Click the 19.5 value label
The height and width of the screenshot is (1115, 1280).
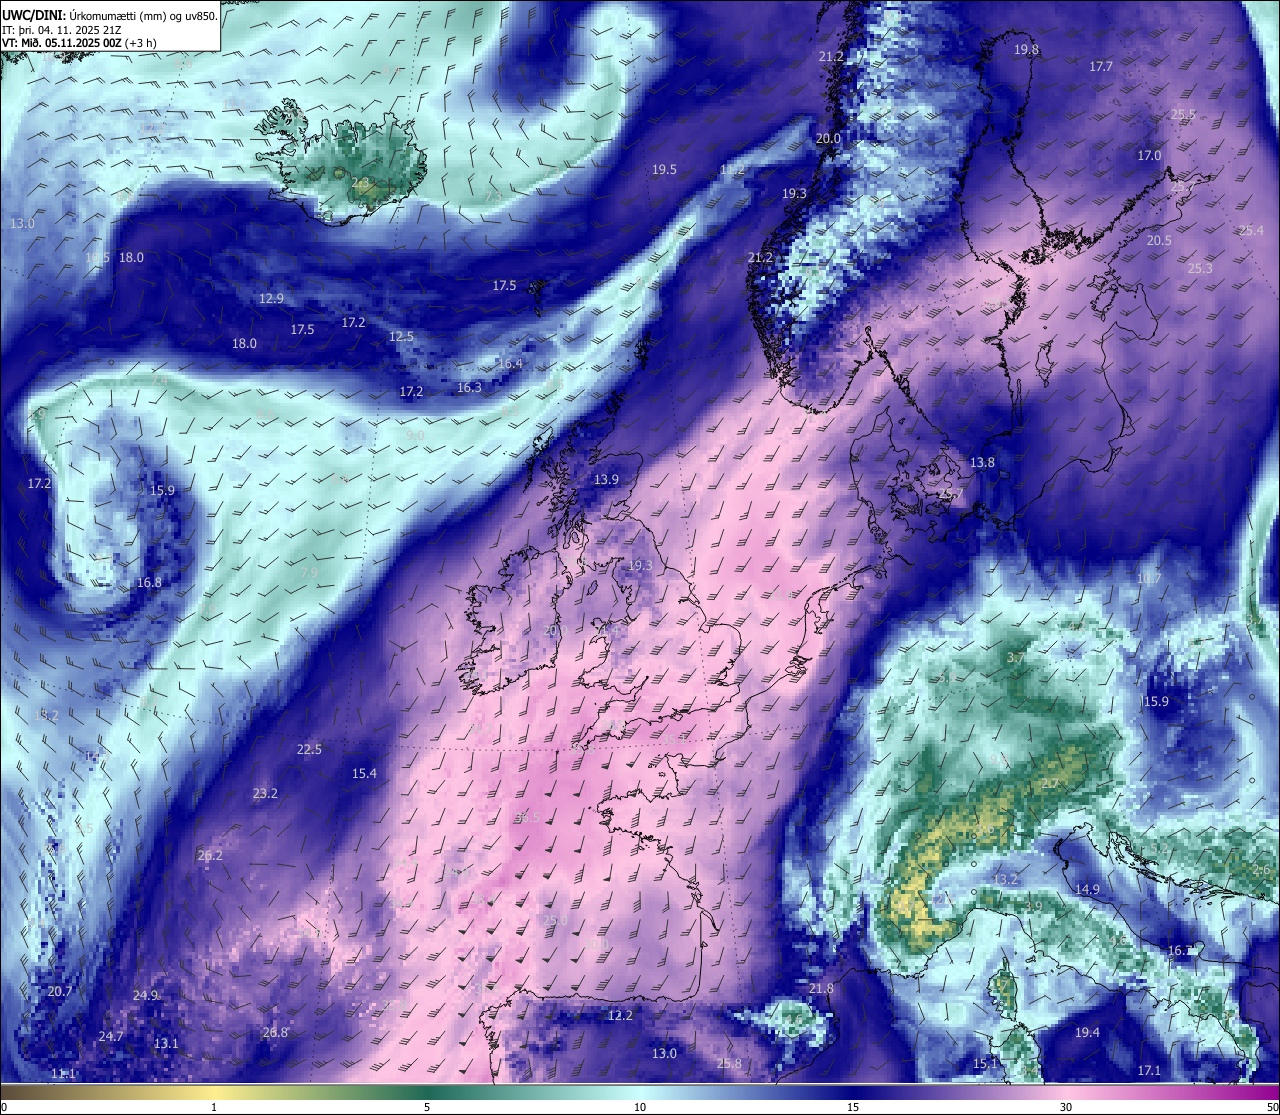665,169
